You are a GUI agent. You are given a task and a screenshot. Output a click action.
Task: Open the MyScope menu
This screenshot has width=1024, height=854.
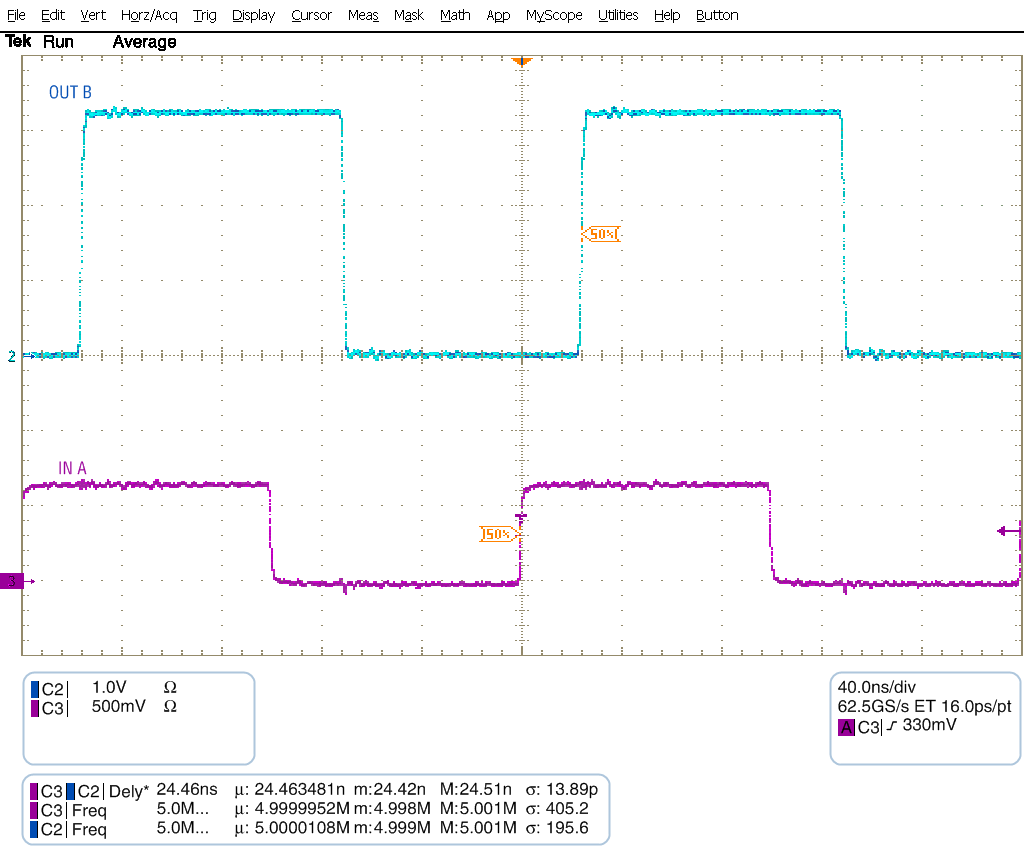click(553, 15)
